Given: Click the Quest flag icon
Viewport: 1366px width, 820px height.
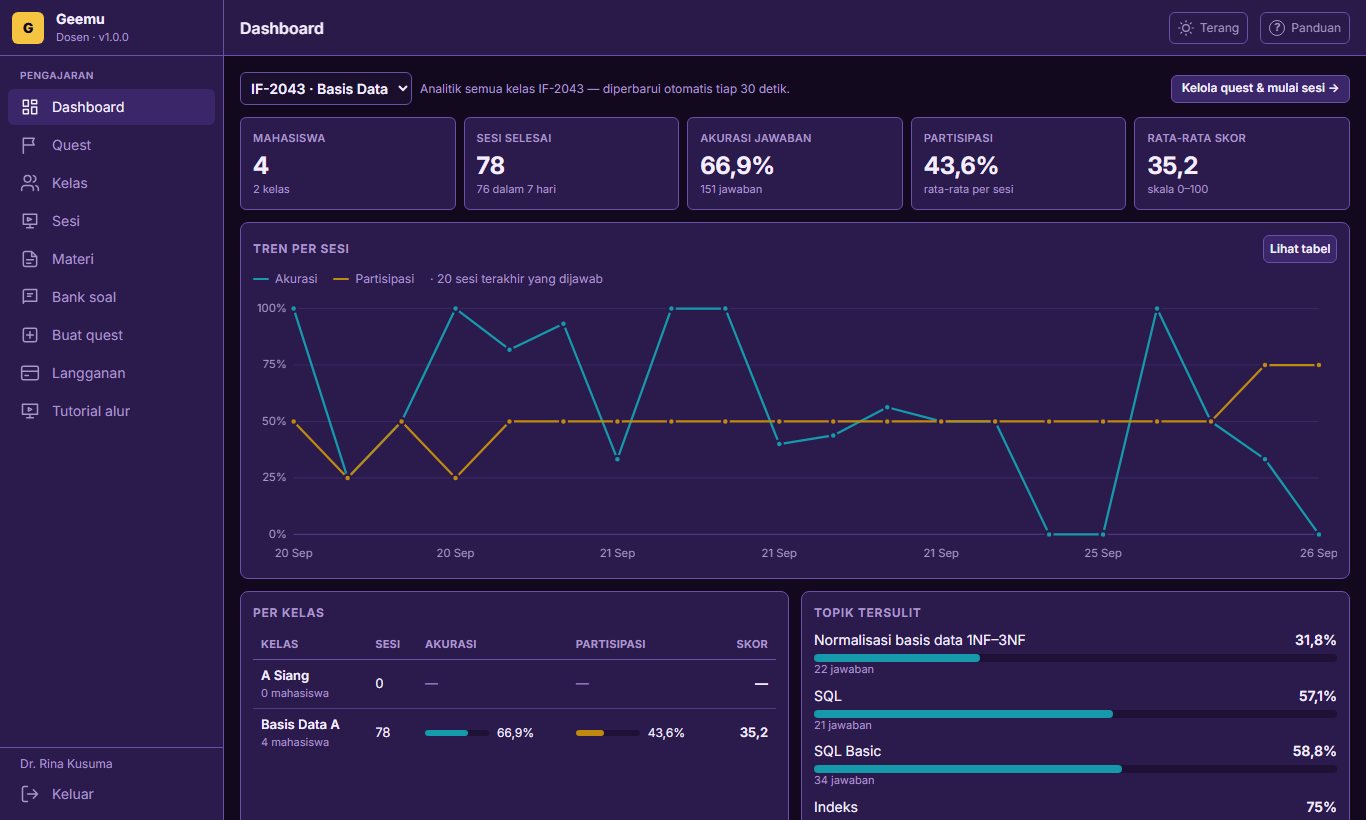Looking at the screenshot, I should [x=30, y=145].
